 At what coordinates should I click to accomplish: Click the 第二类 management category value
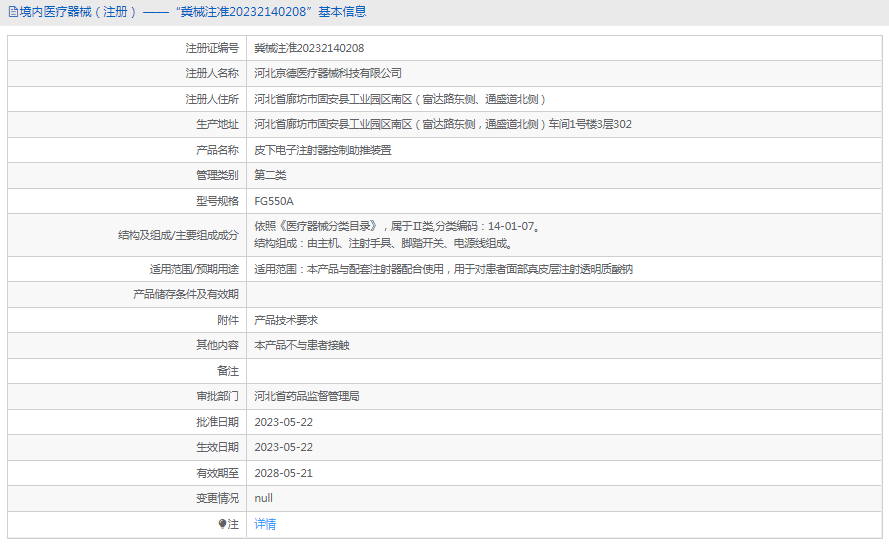click(270, 175)
